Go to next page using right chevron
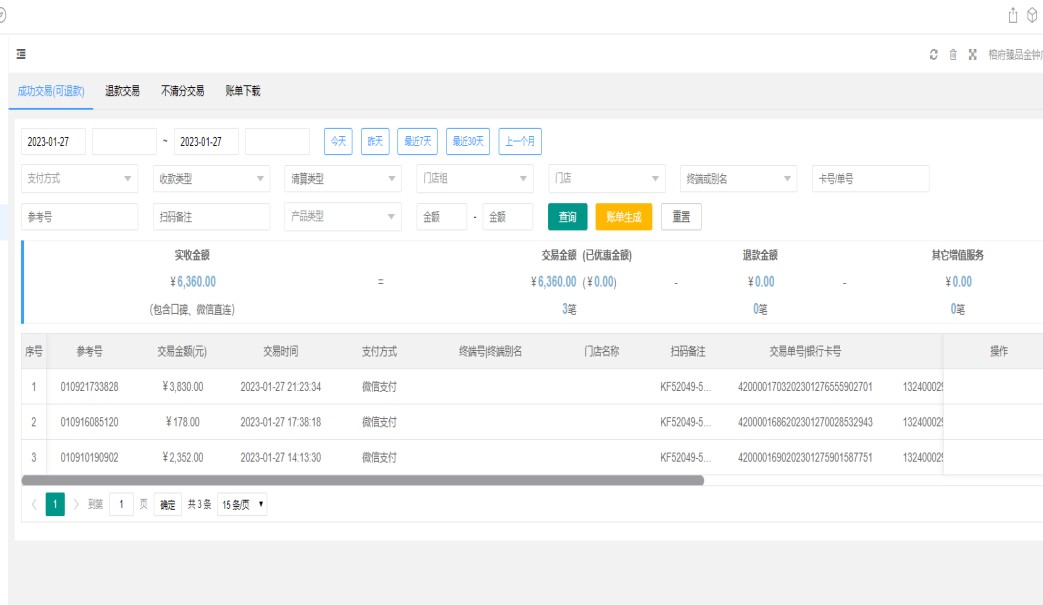 pos(76,504)
